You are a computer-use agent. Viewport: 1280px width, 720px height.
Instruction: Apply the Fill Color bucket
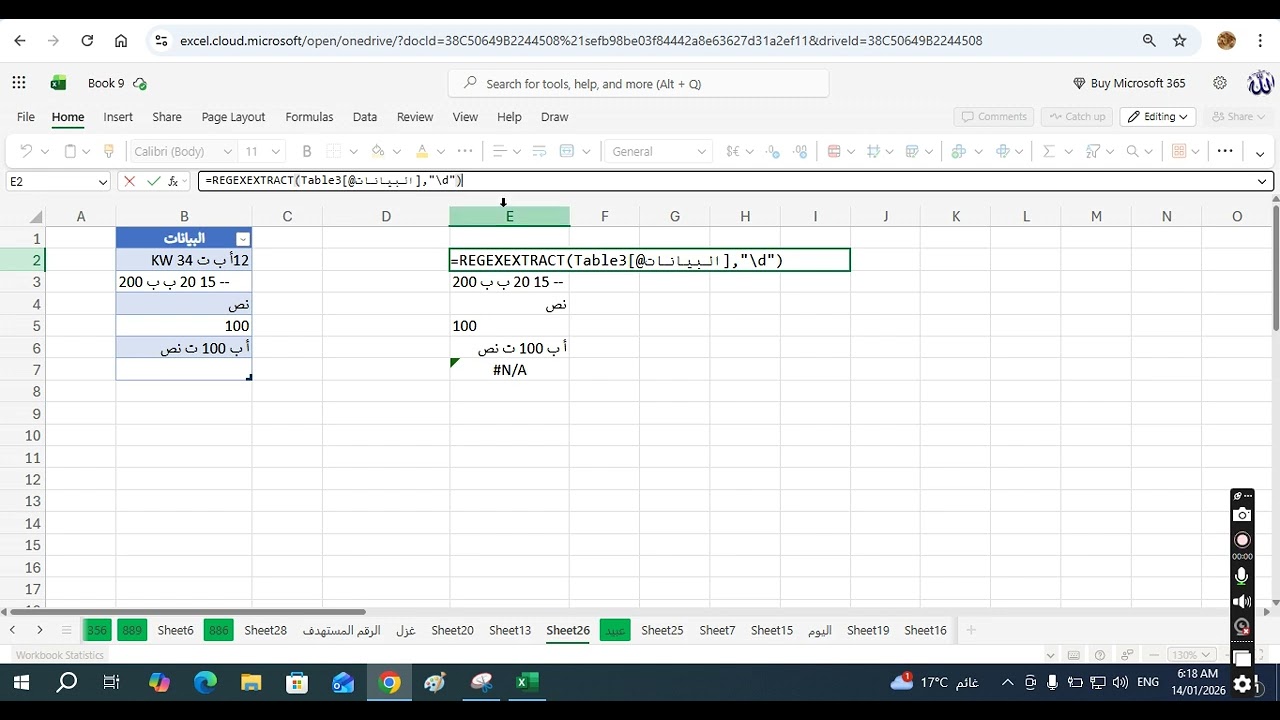pyautogui.click(x=377, y=151)
